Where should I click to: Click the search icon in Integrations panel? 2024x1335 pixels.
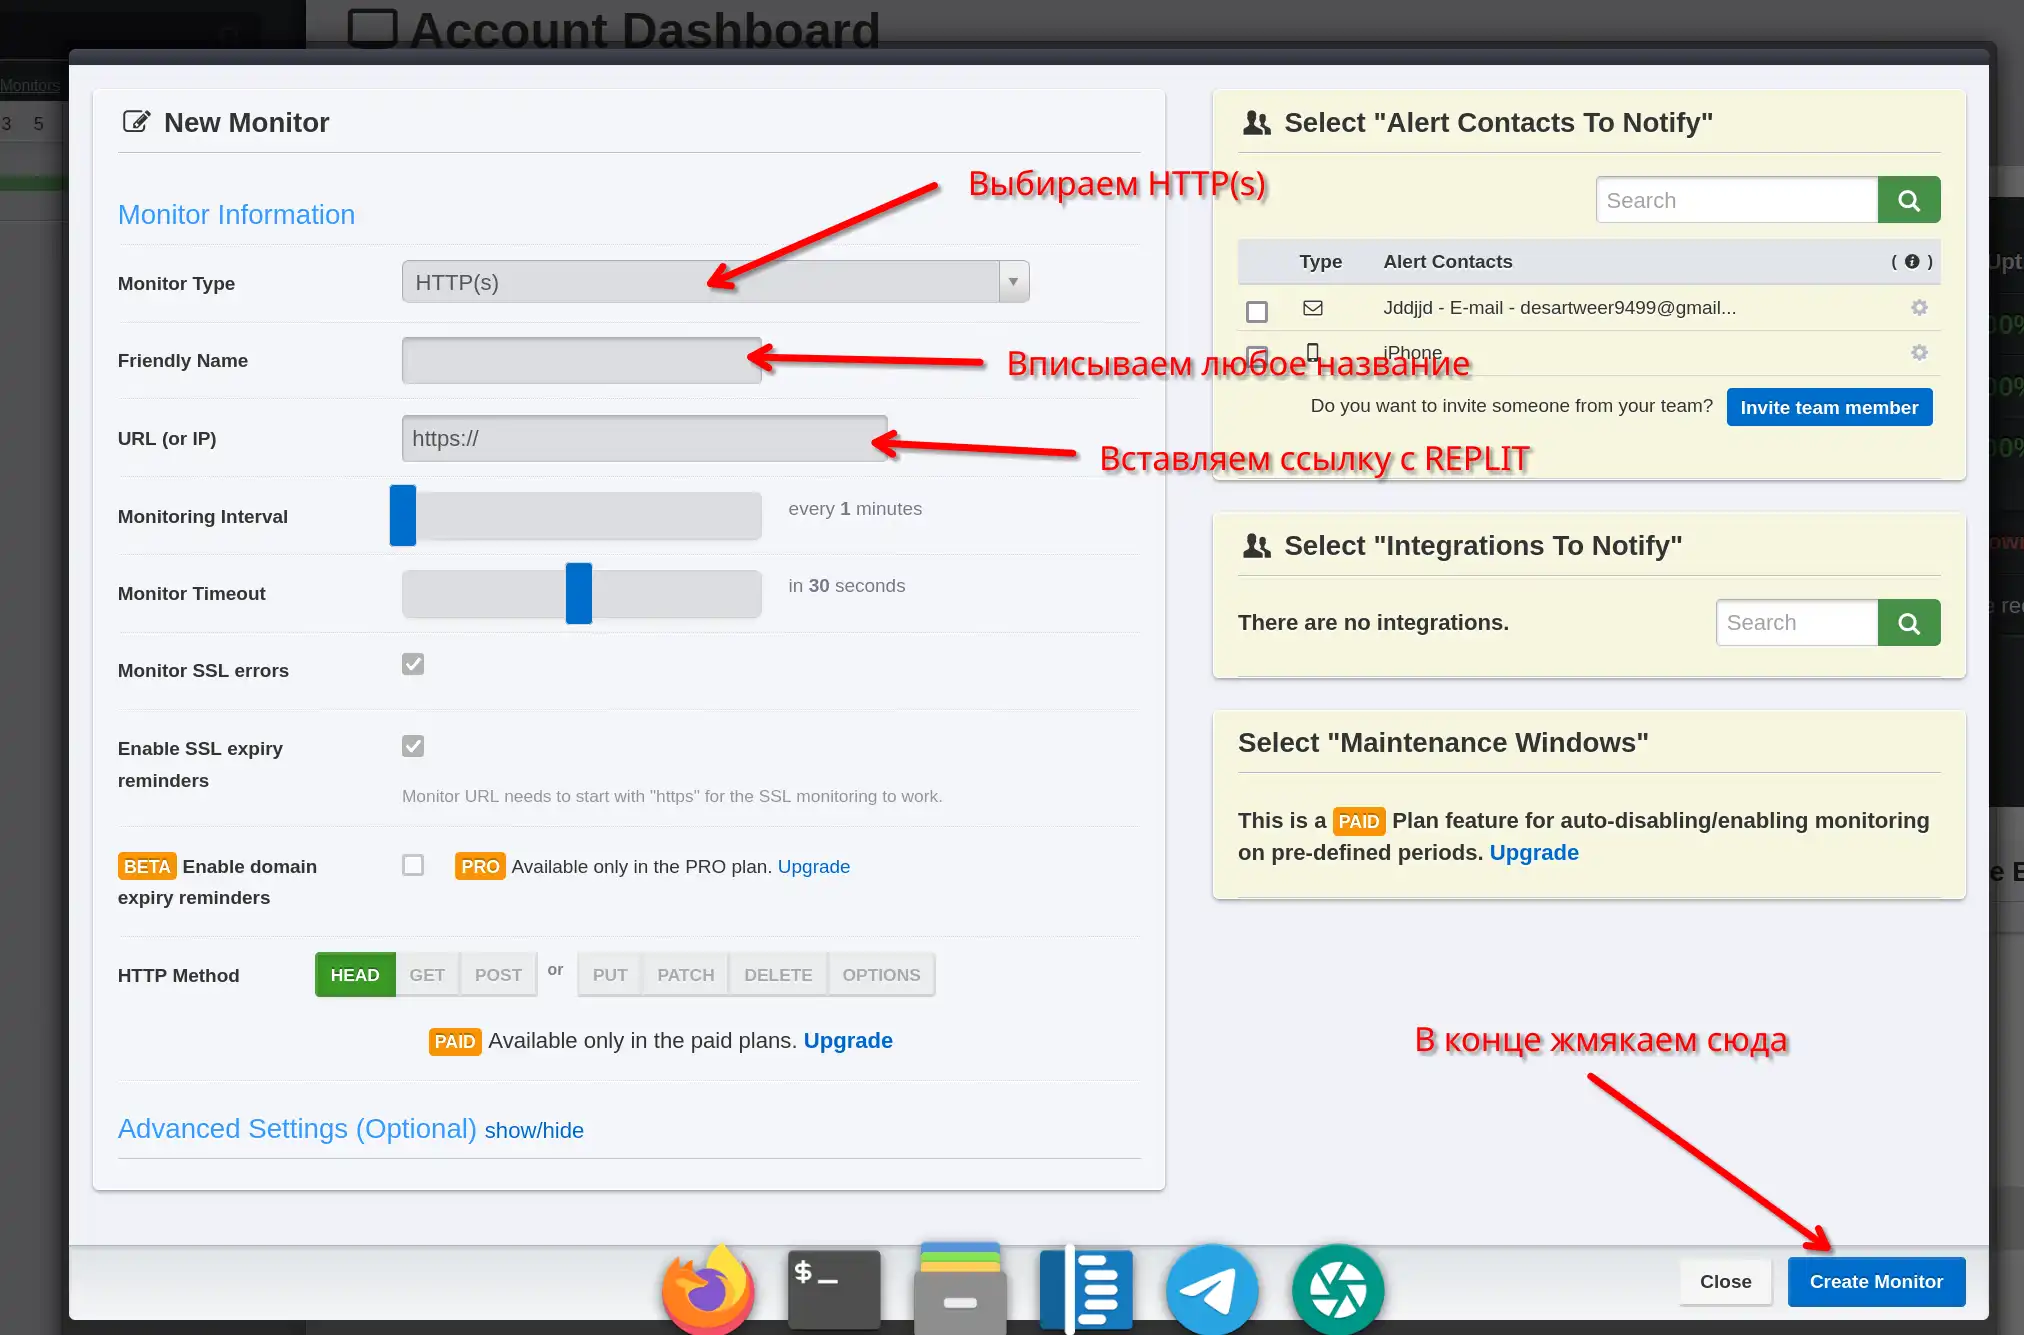pyautogui.click(x=1908, y=623)
